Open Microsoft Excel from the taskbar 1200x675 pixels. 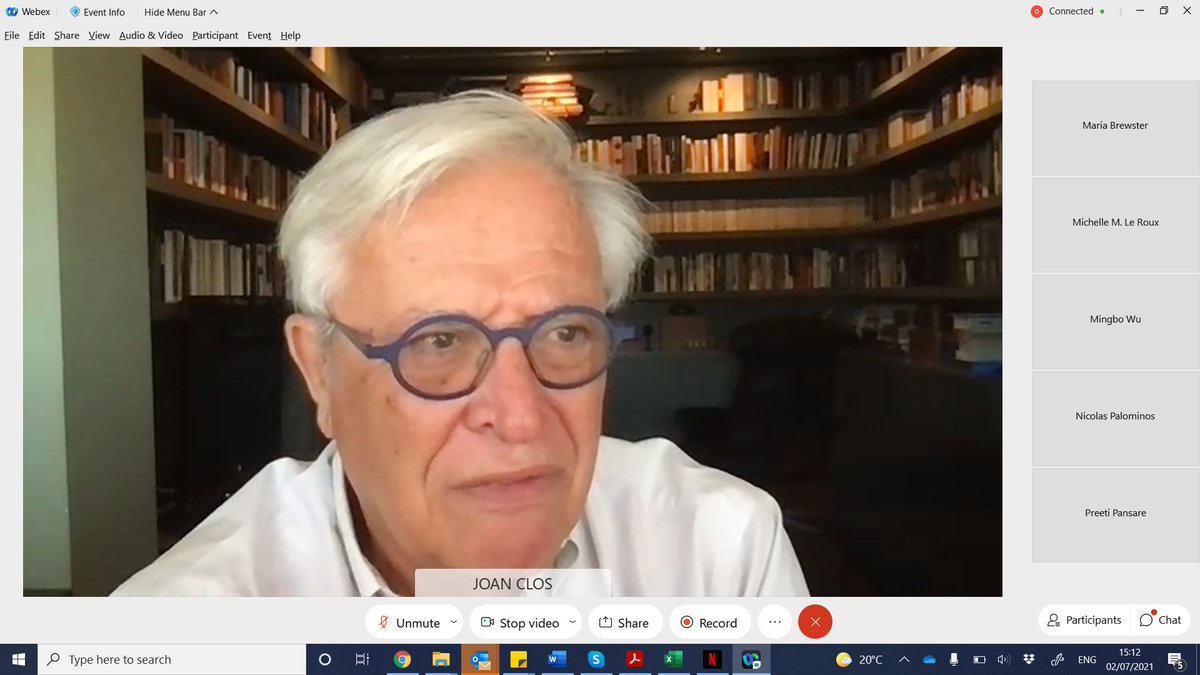click(x=673, y=659)
